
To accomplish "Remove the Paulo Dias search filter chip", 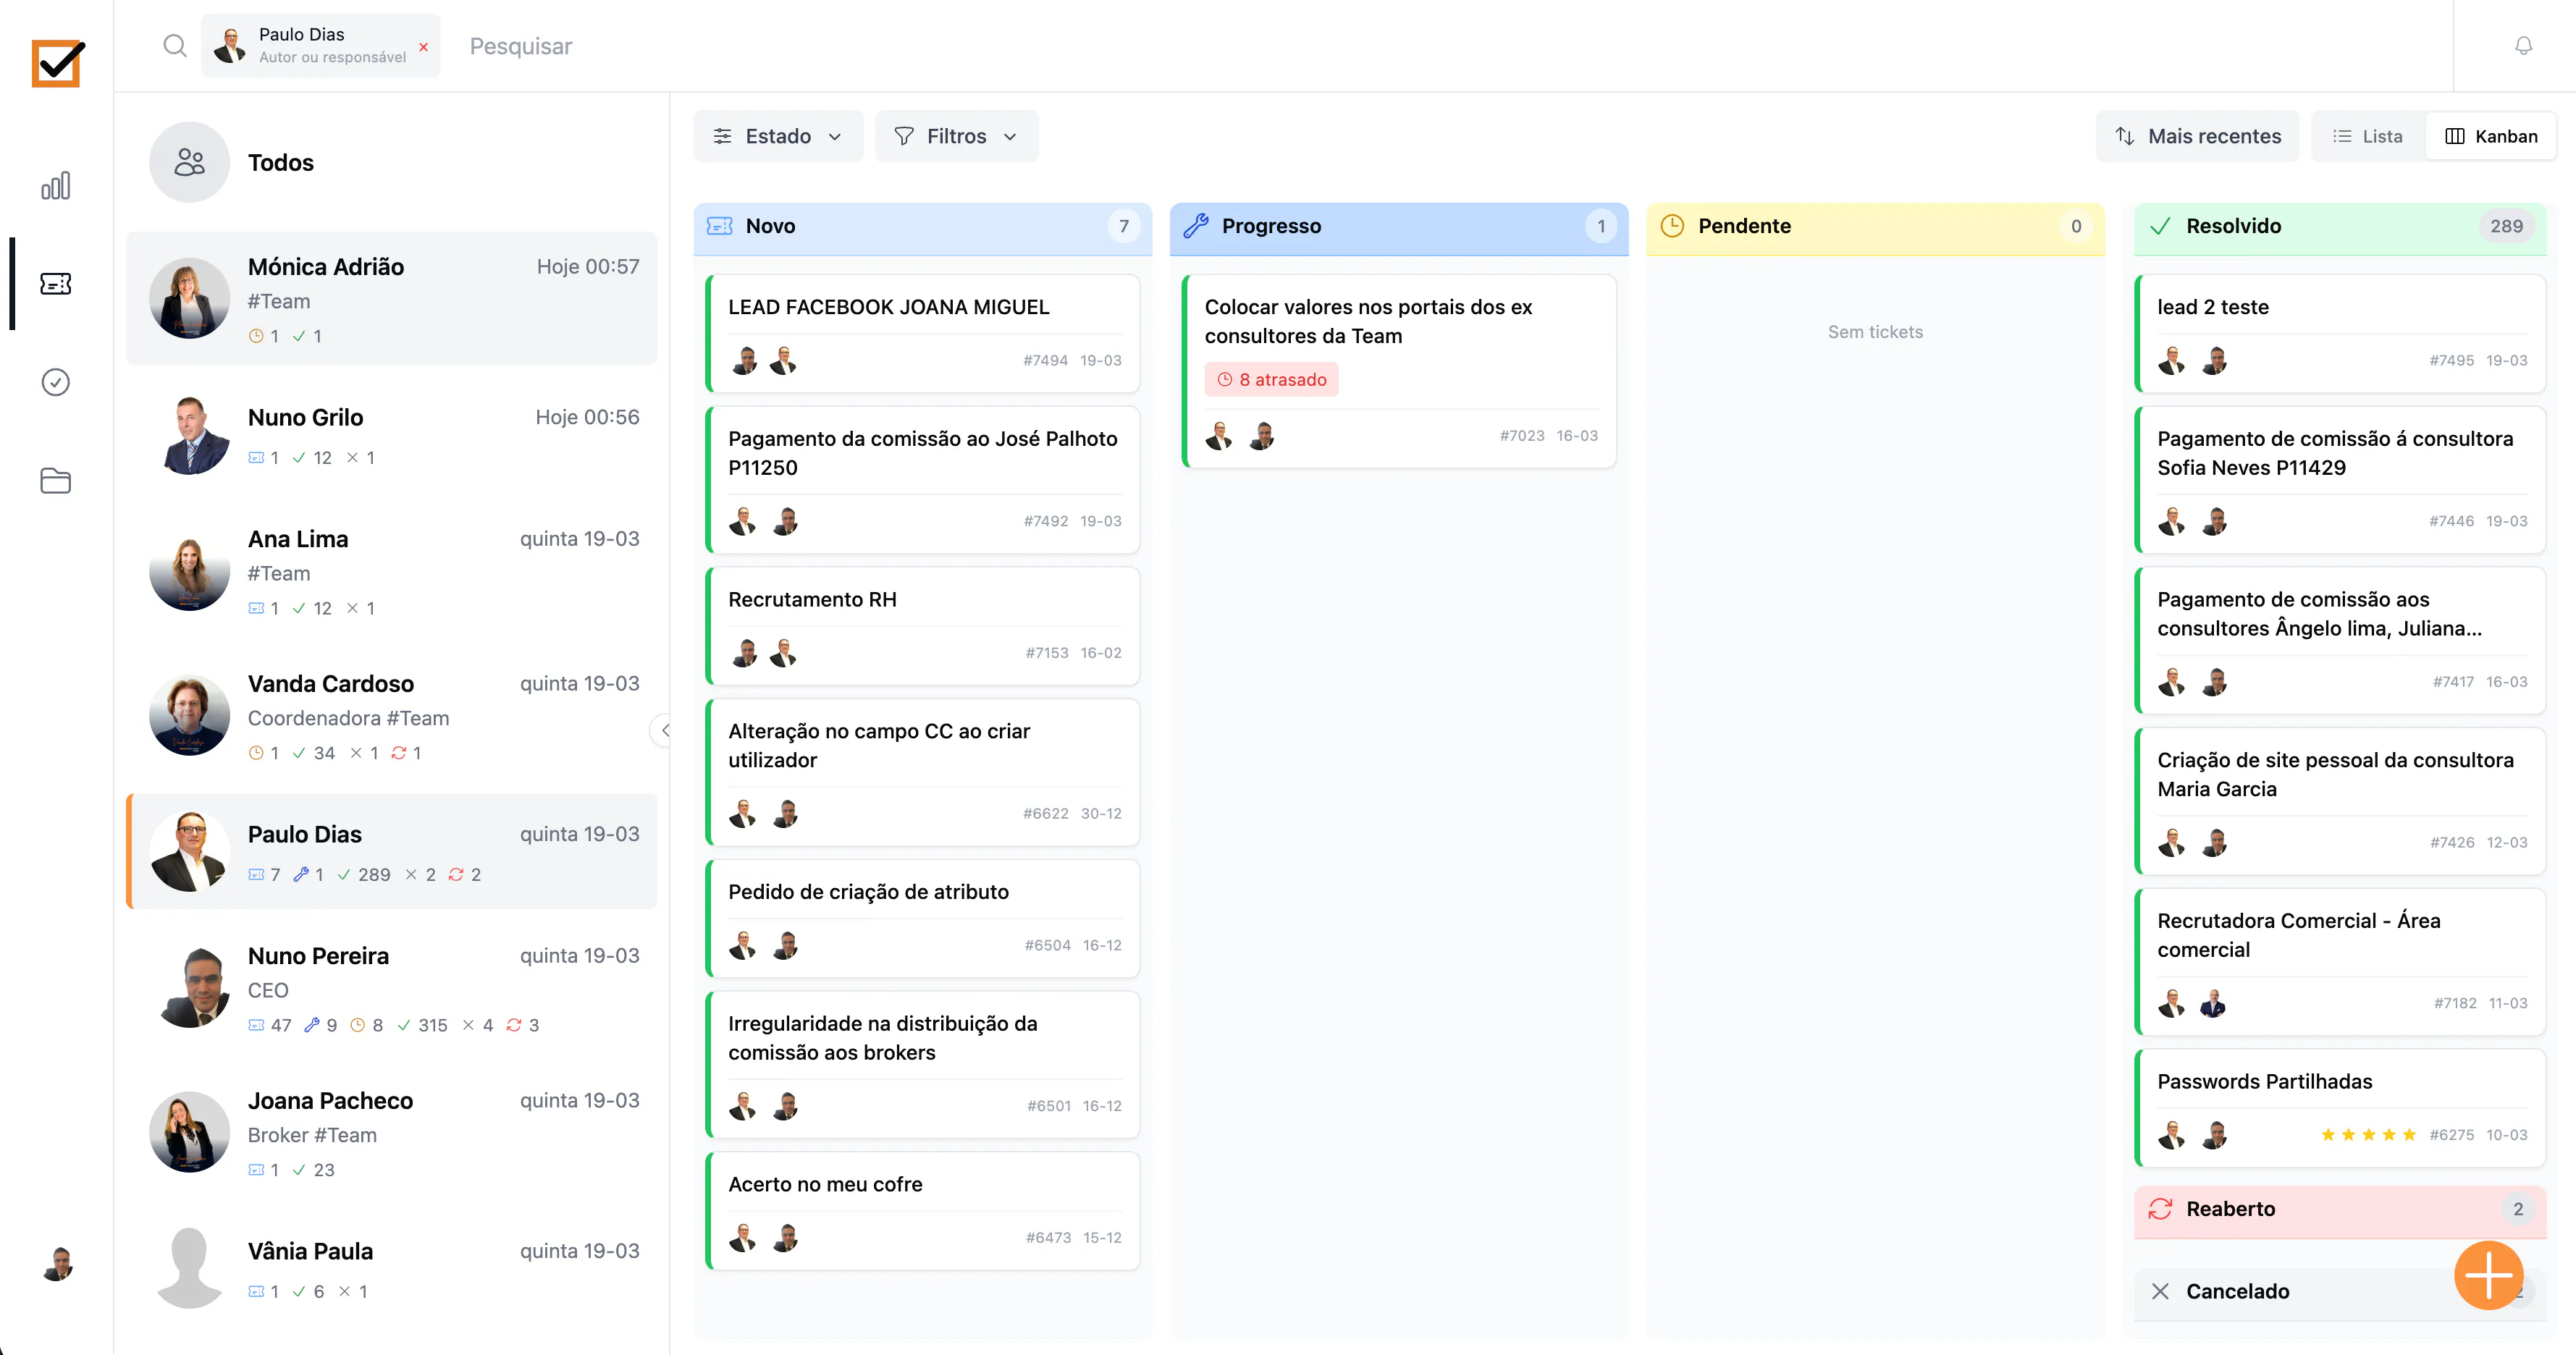I will 423,47.
